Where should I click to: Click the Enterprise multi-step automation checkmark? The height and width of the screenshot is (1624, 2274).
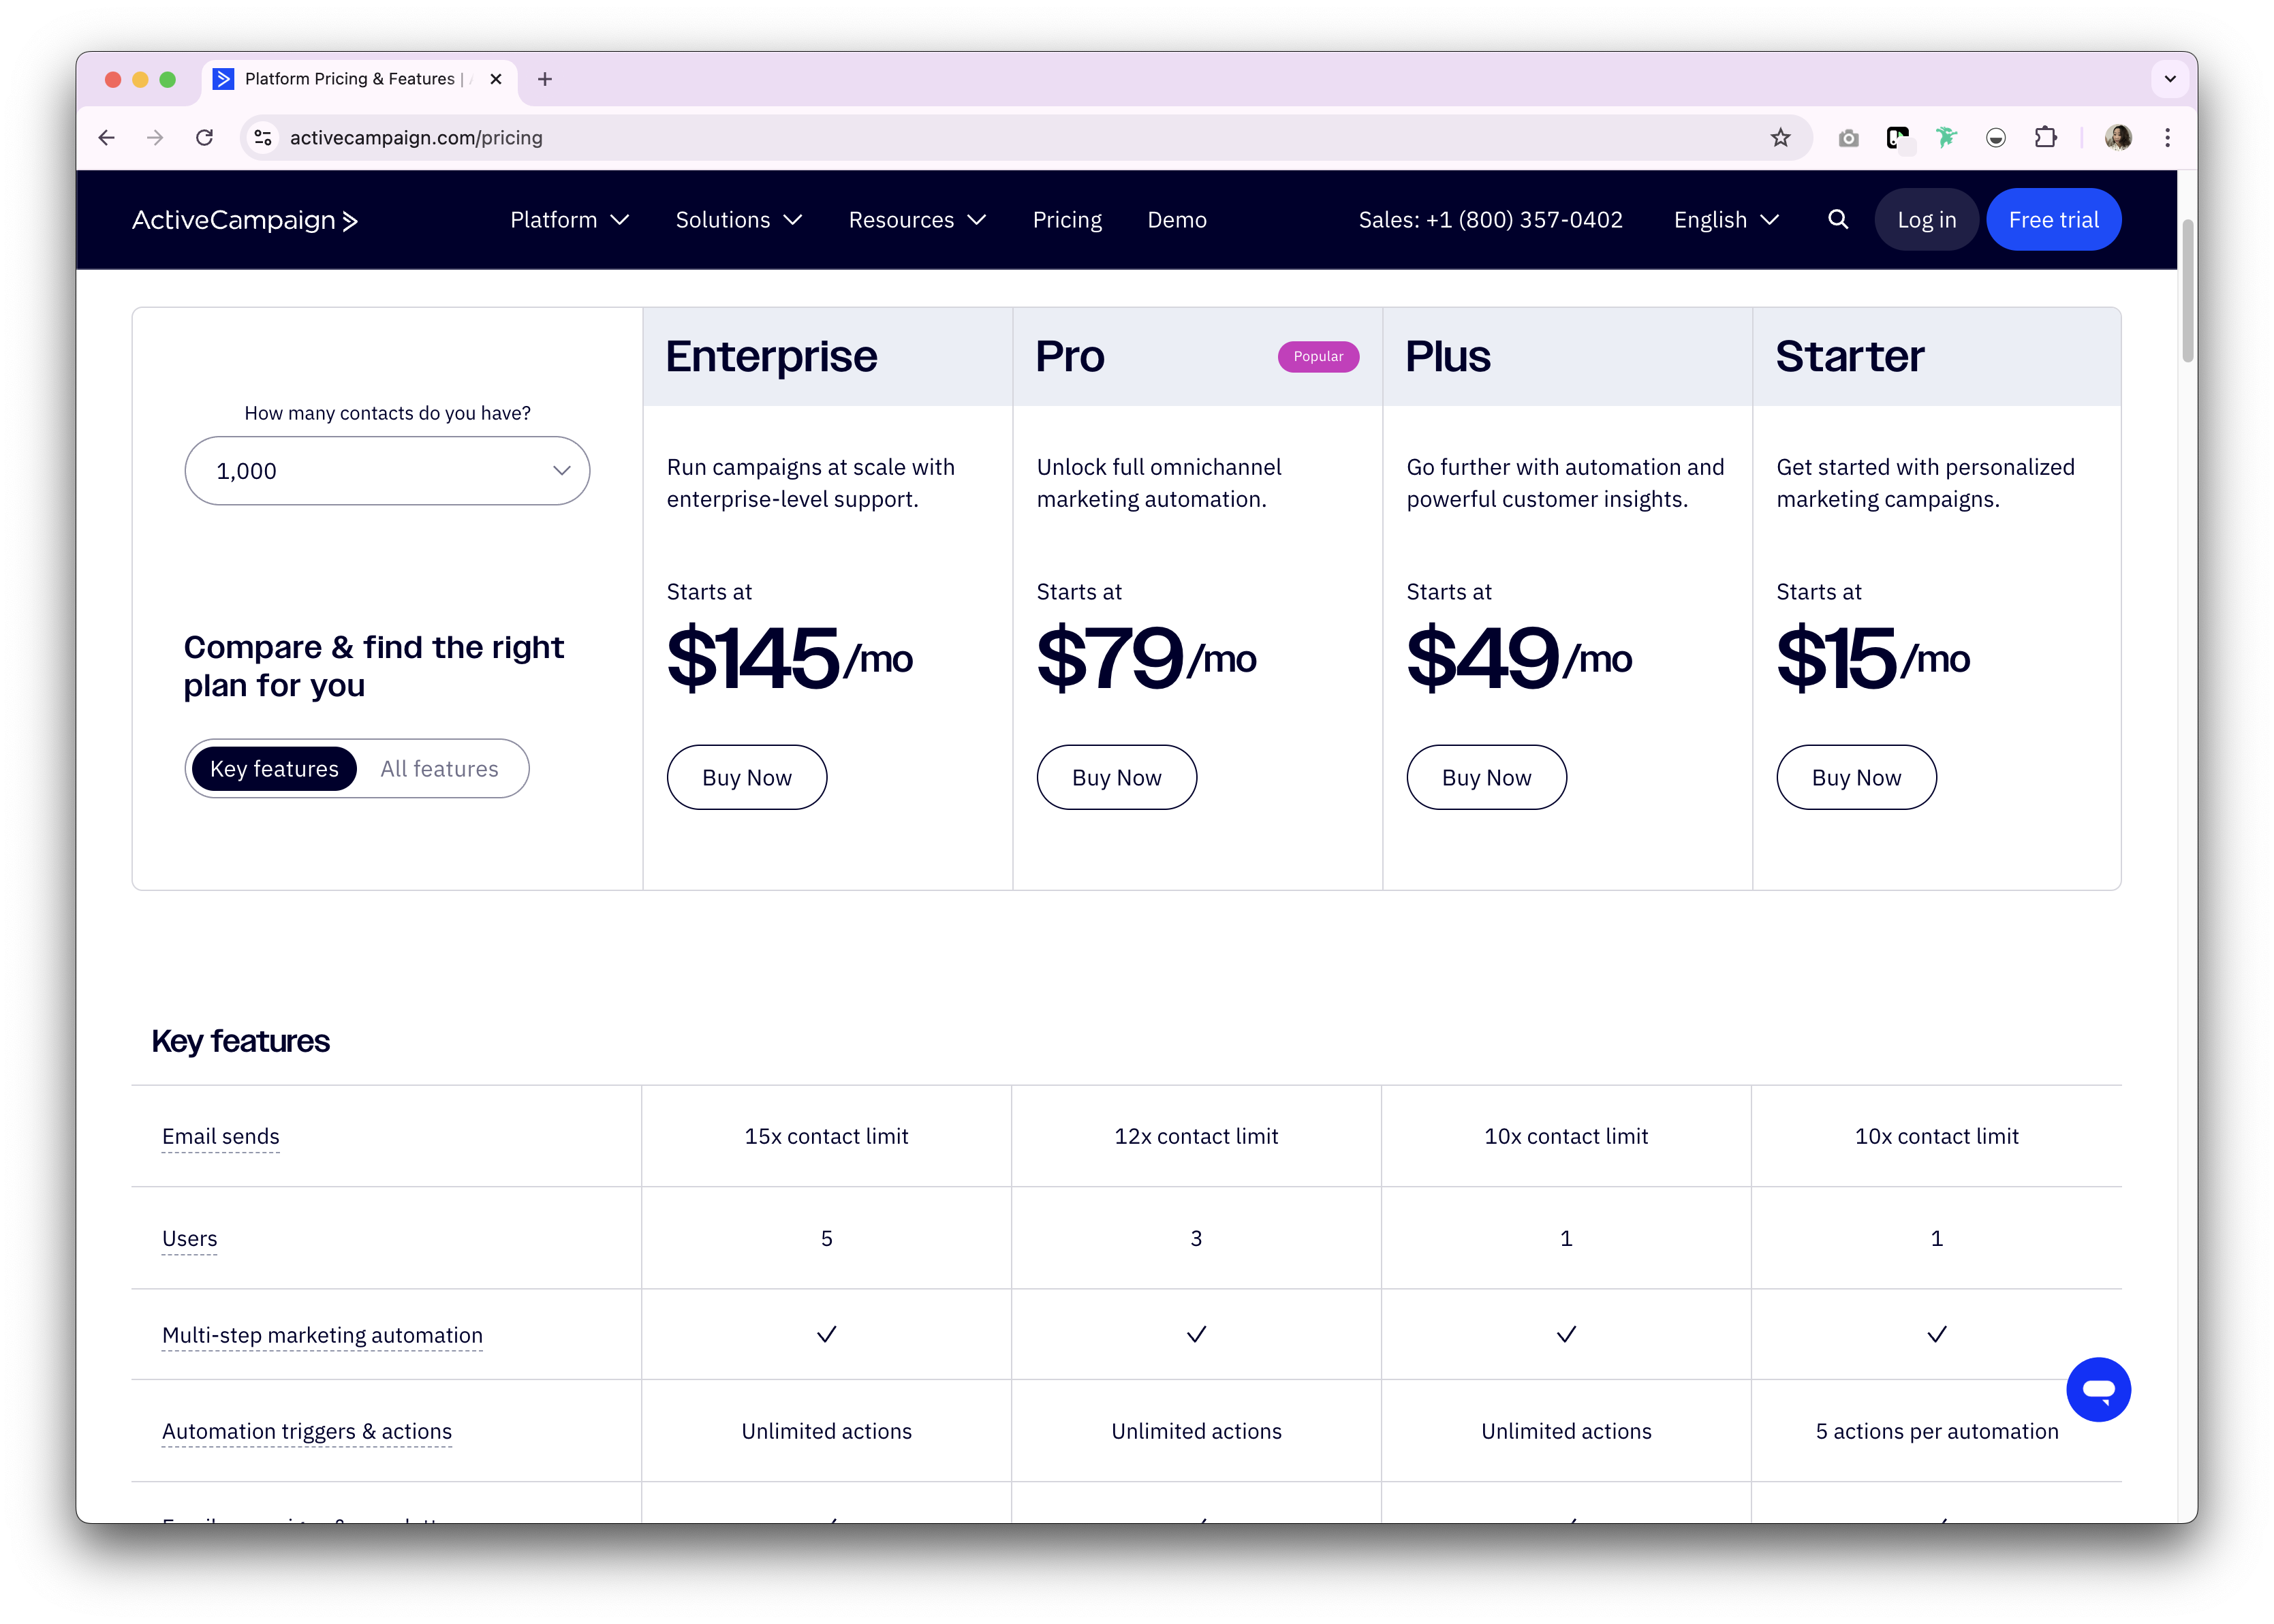827,1335
